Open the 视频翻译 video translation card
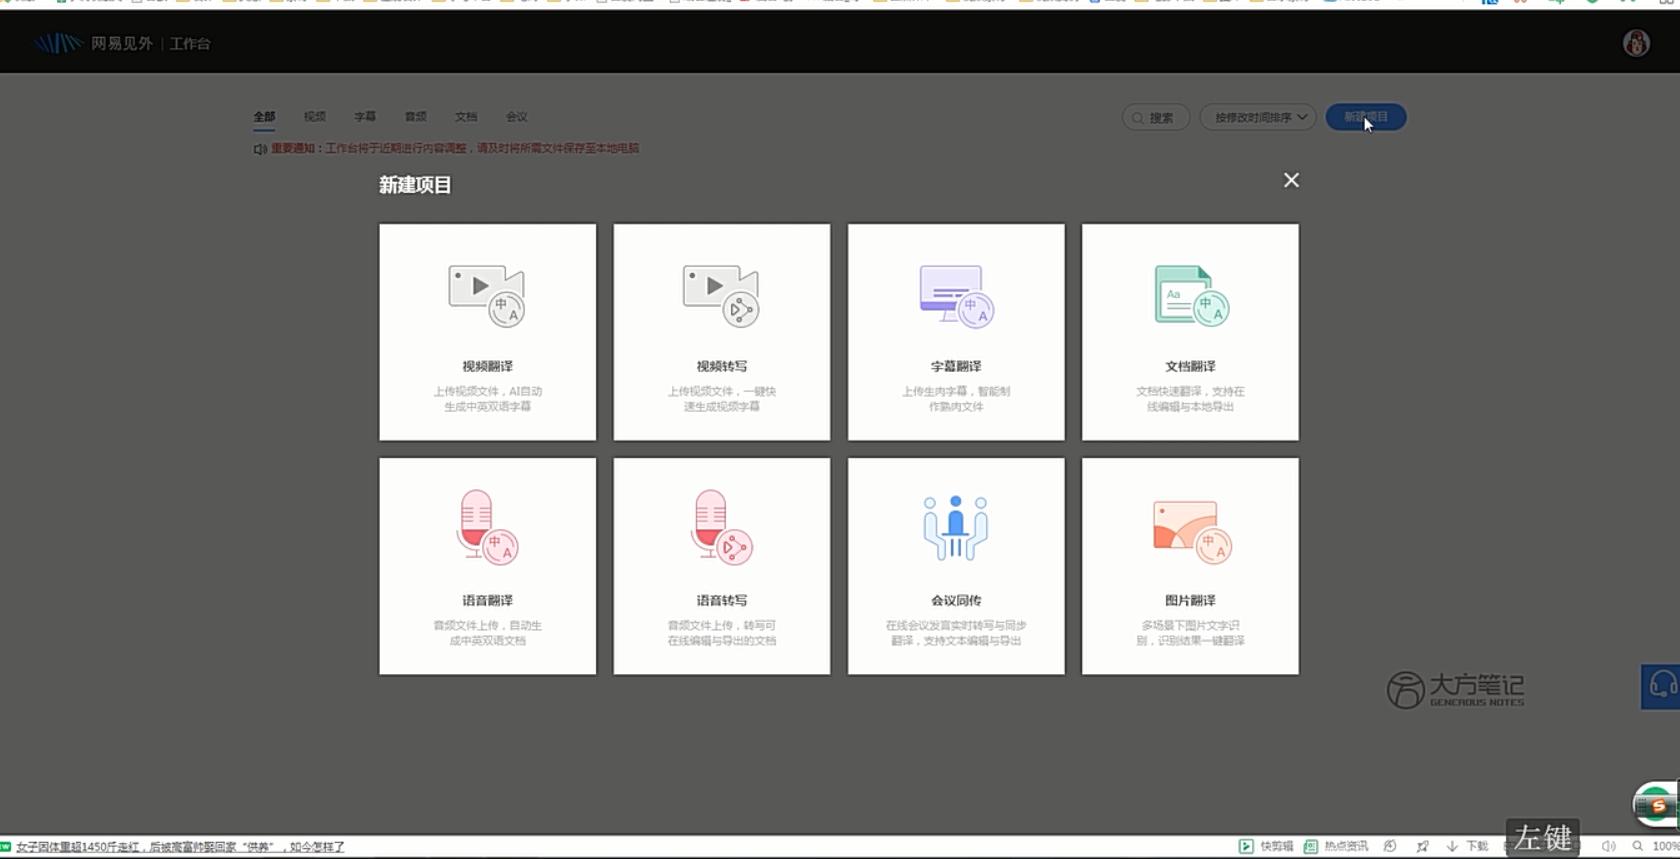Viewport: 1680px width, 859px height. point(487,332)
